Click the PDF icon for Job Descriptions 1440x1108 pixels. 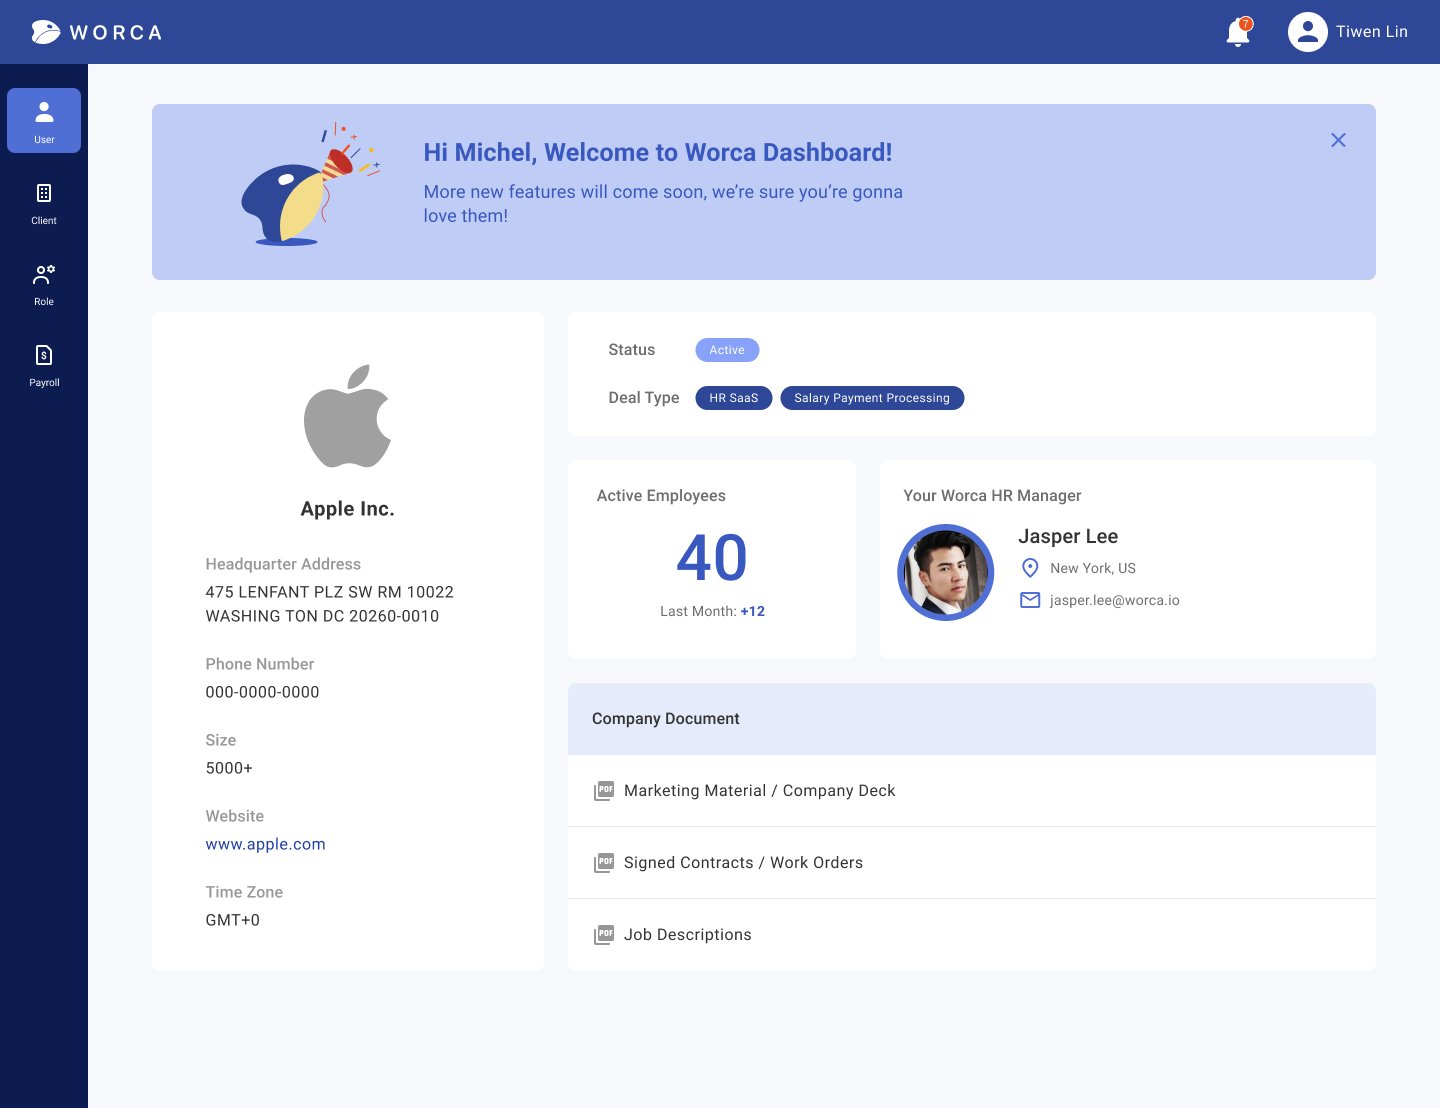[604, 935]
